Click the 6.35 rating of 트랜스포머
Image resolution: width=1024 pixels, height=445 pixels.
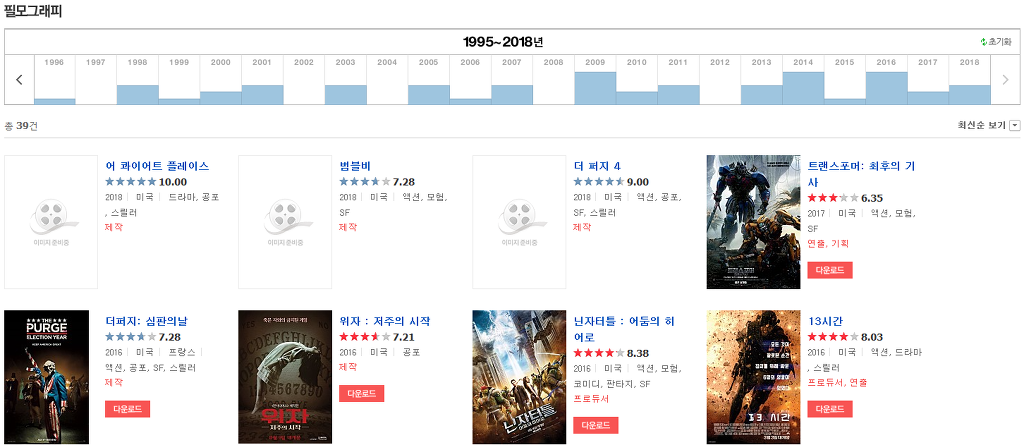pyautogui.click(x=845, y=198)
